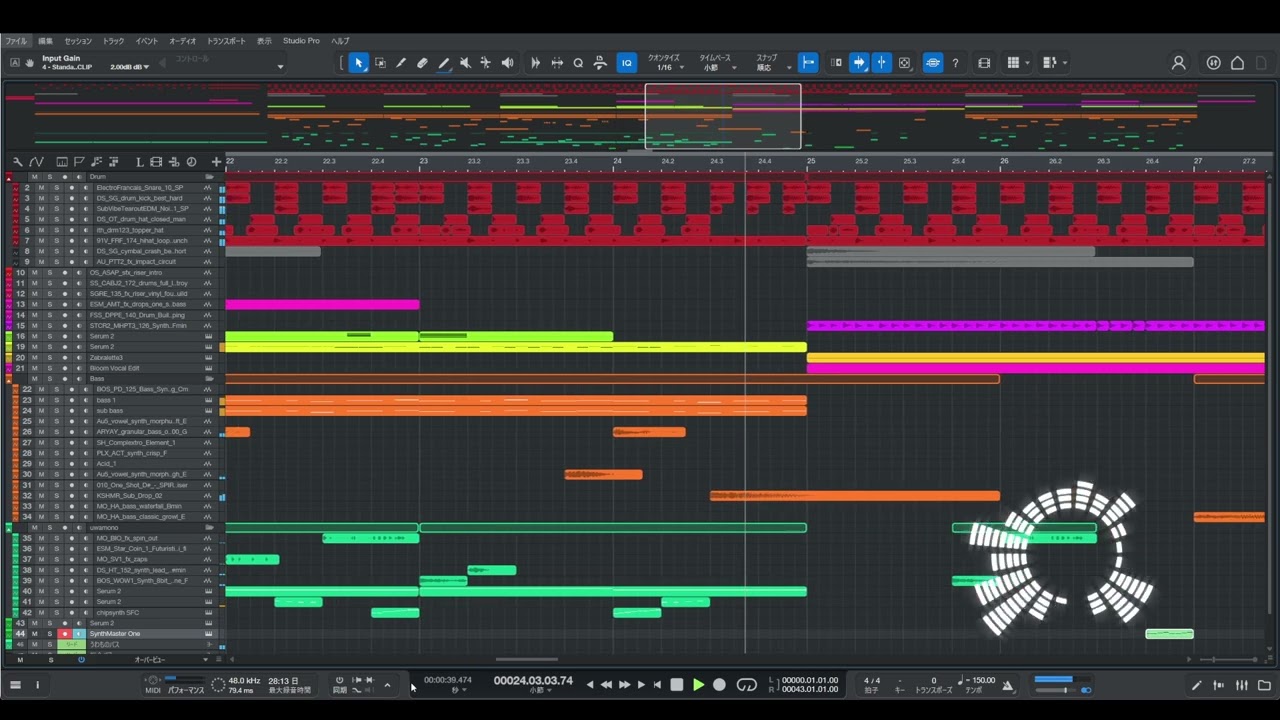1280x720 pixels.
Task: Click the Play button in transport
Action: click(699, 685)
